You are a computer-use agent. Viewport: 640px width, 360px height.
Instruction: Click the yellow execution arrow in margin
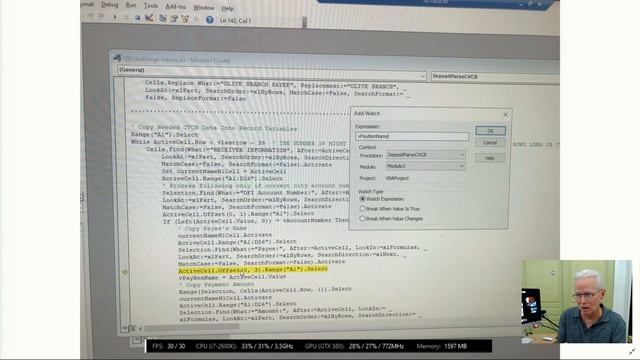[x=125, y=272]
